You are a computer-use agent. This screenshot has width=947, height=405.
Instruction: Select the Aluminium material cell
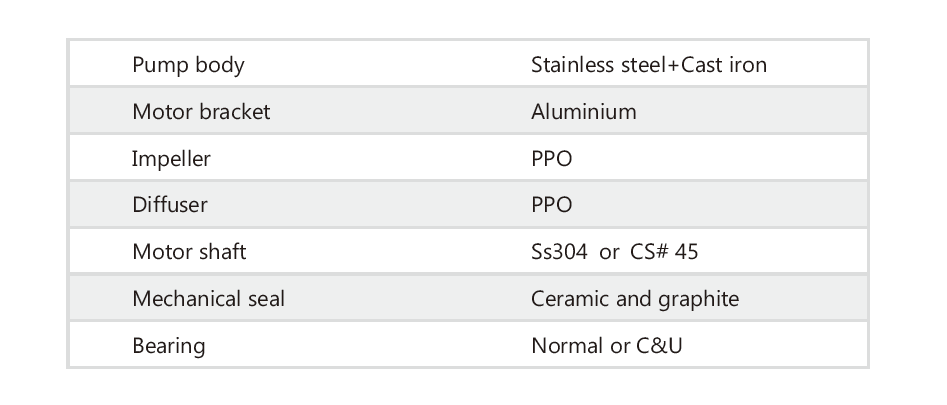tap(583, 111)
